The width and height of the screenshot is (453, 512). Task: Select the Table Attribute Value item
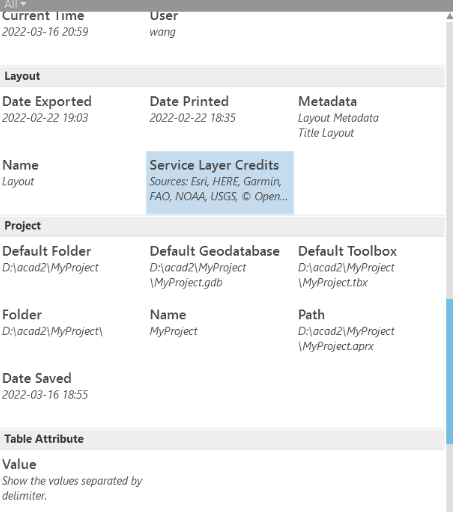click(x=73, y=482)
